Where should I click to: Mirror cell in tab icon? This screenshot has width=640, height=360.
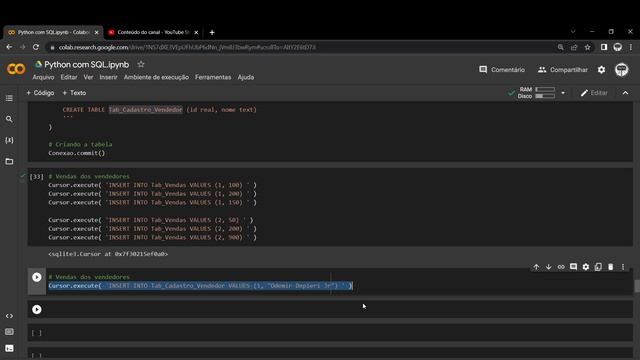click(x=598, y=267)
